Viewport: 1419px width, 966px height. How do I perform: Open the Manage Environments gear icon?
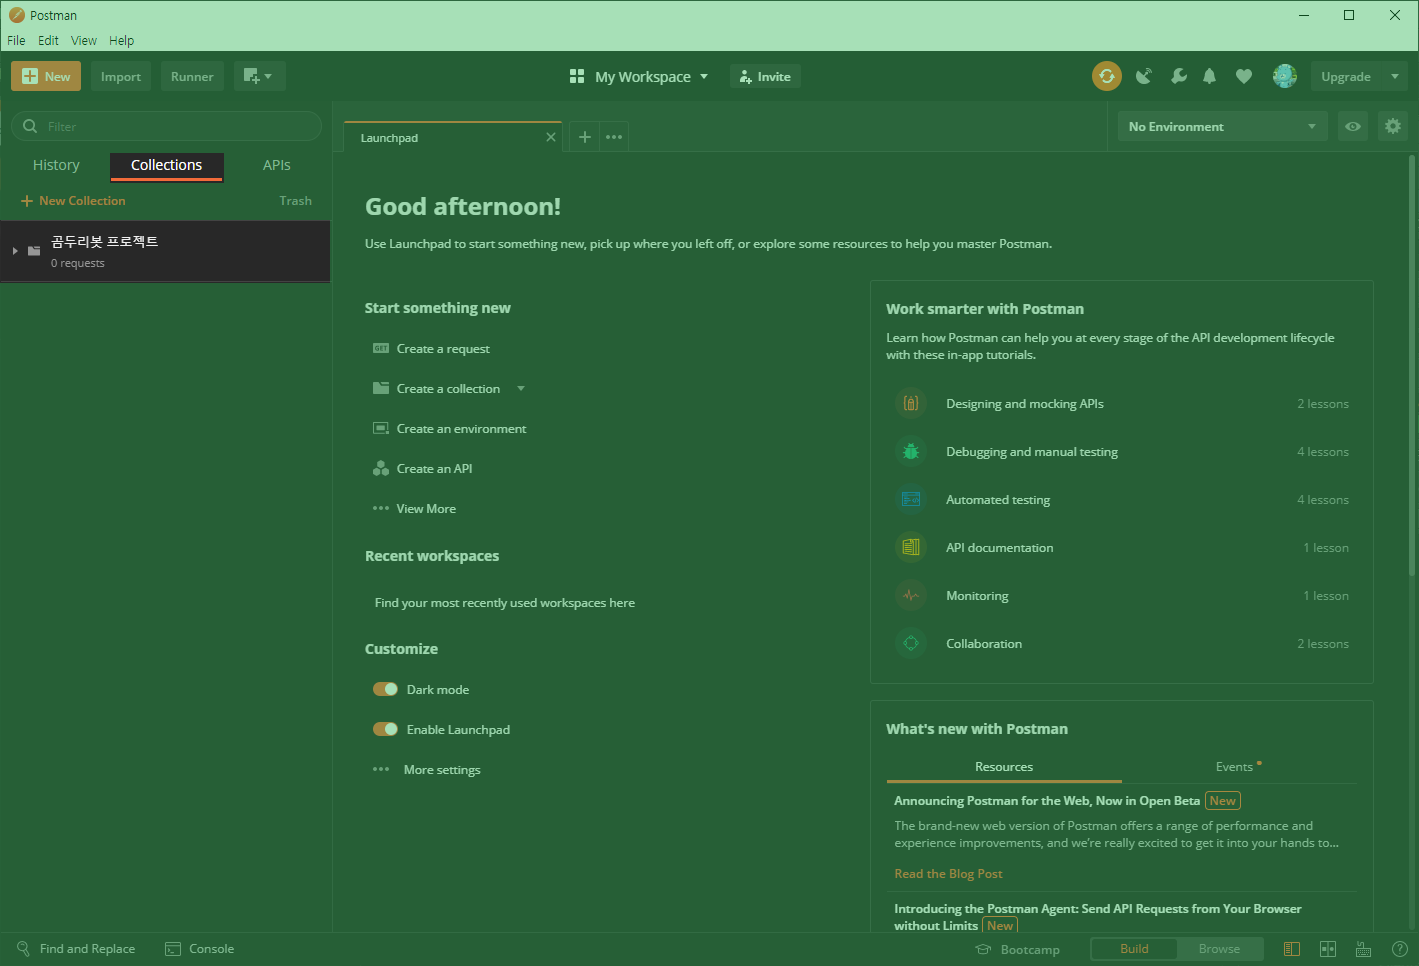[x=1393, y=126]
